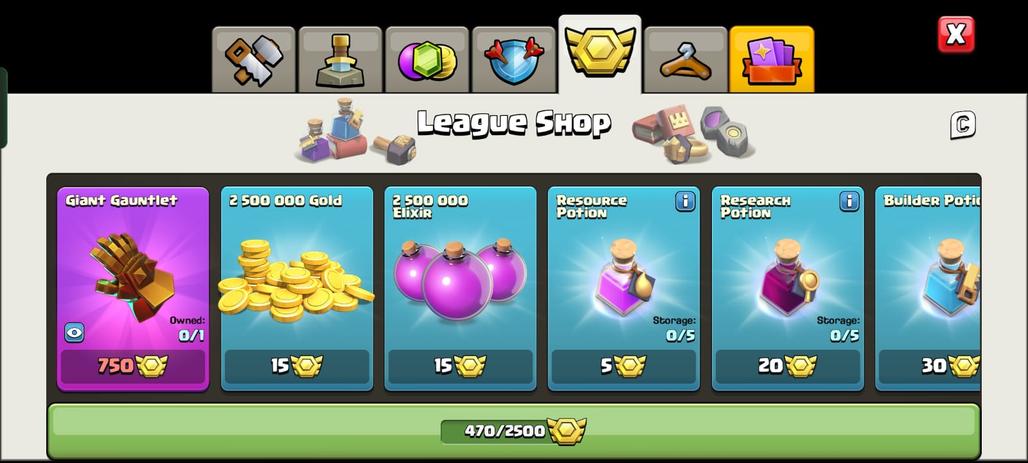This screenshot has height=463, width=1028.
Task: Show info for Research Potion
Action: click(x=849, y=201)
